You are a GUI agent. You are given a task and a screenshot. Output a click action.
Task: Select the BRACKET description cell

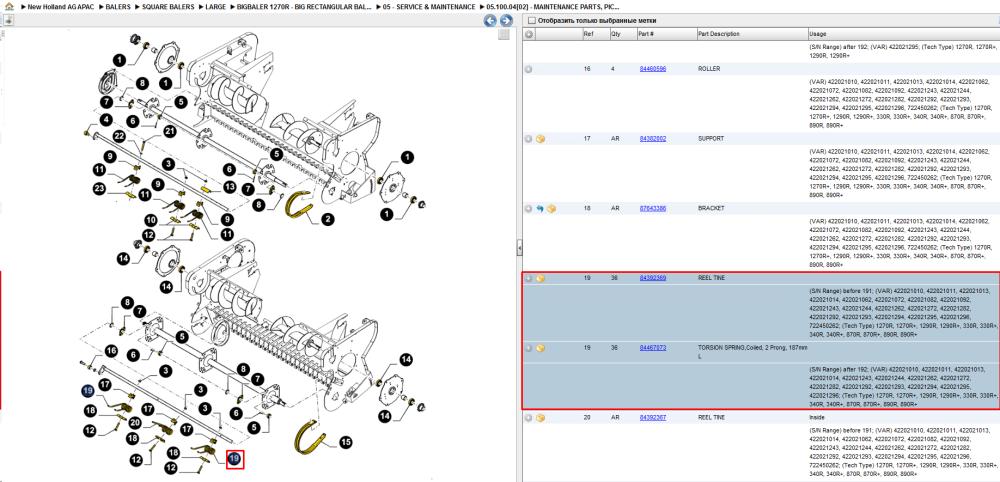[x=711, y=208]
